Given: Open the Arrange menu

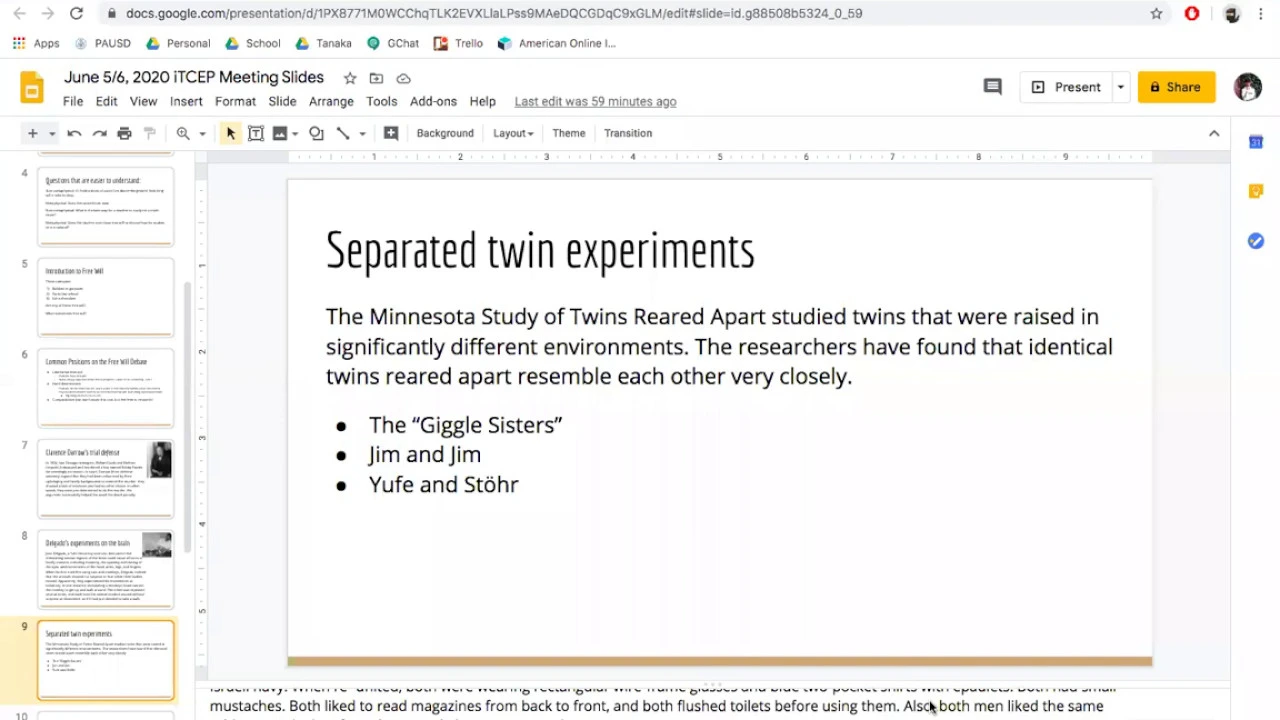Looking at the screenshot, I should 331,101.
